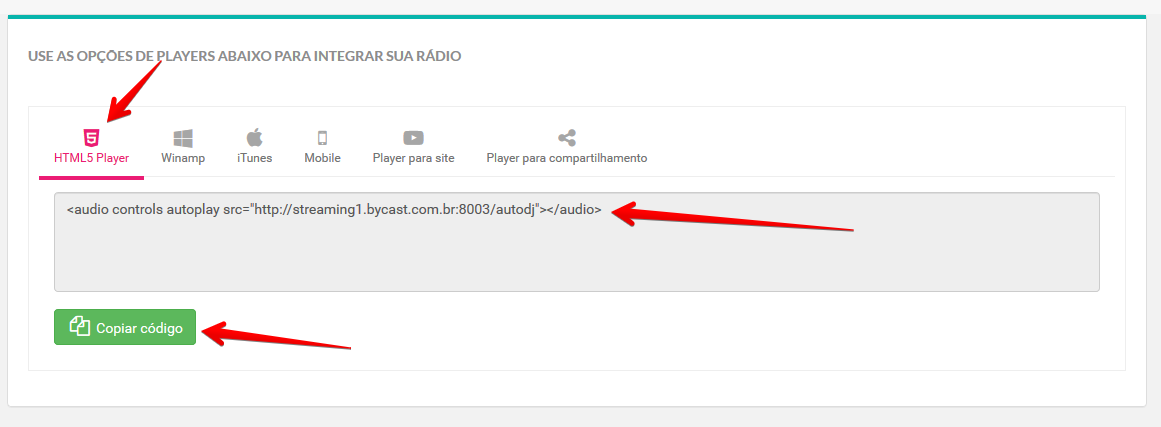
Task: Click the smartphone Mobile icon
Action: click(322, 138)
